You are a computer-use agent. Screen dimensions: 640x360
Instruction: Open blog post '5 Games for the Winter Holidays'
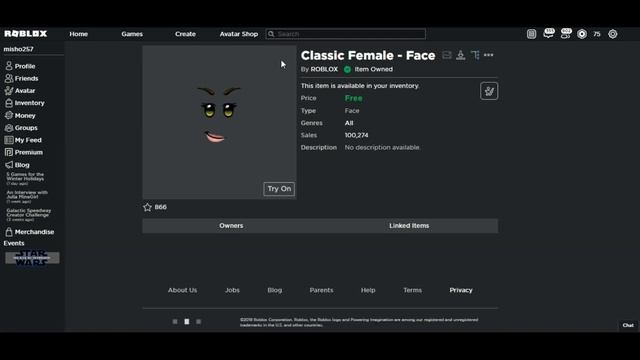[x=25, y=176]
